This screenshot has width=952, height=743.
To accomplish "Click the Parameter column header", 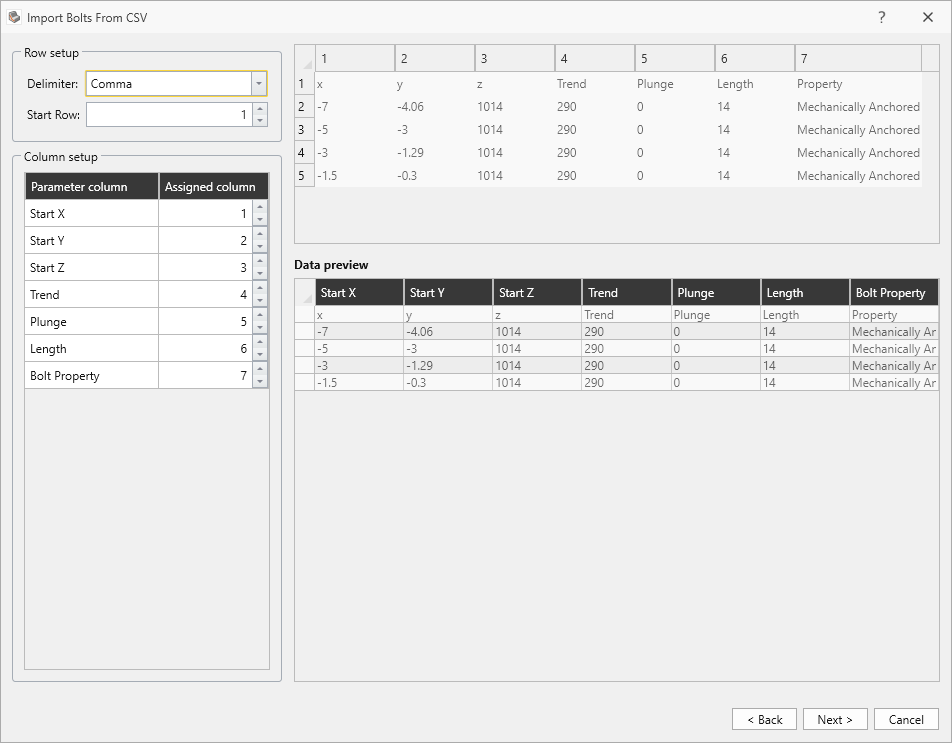I will click(91, 186).
